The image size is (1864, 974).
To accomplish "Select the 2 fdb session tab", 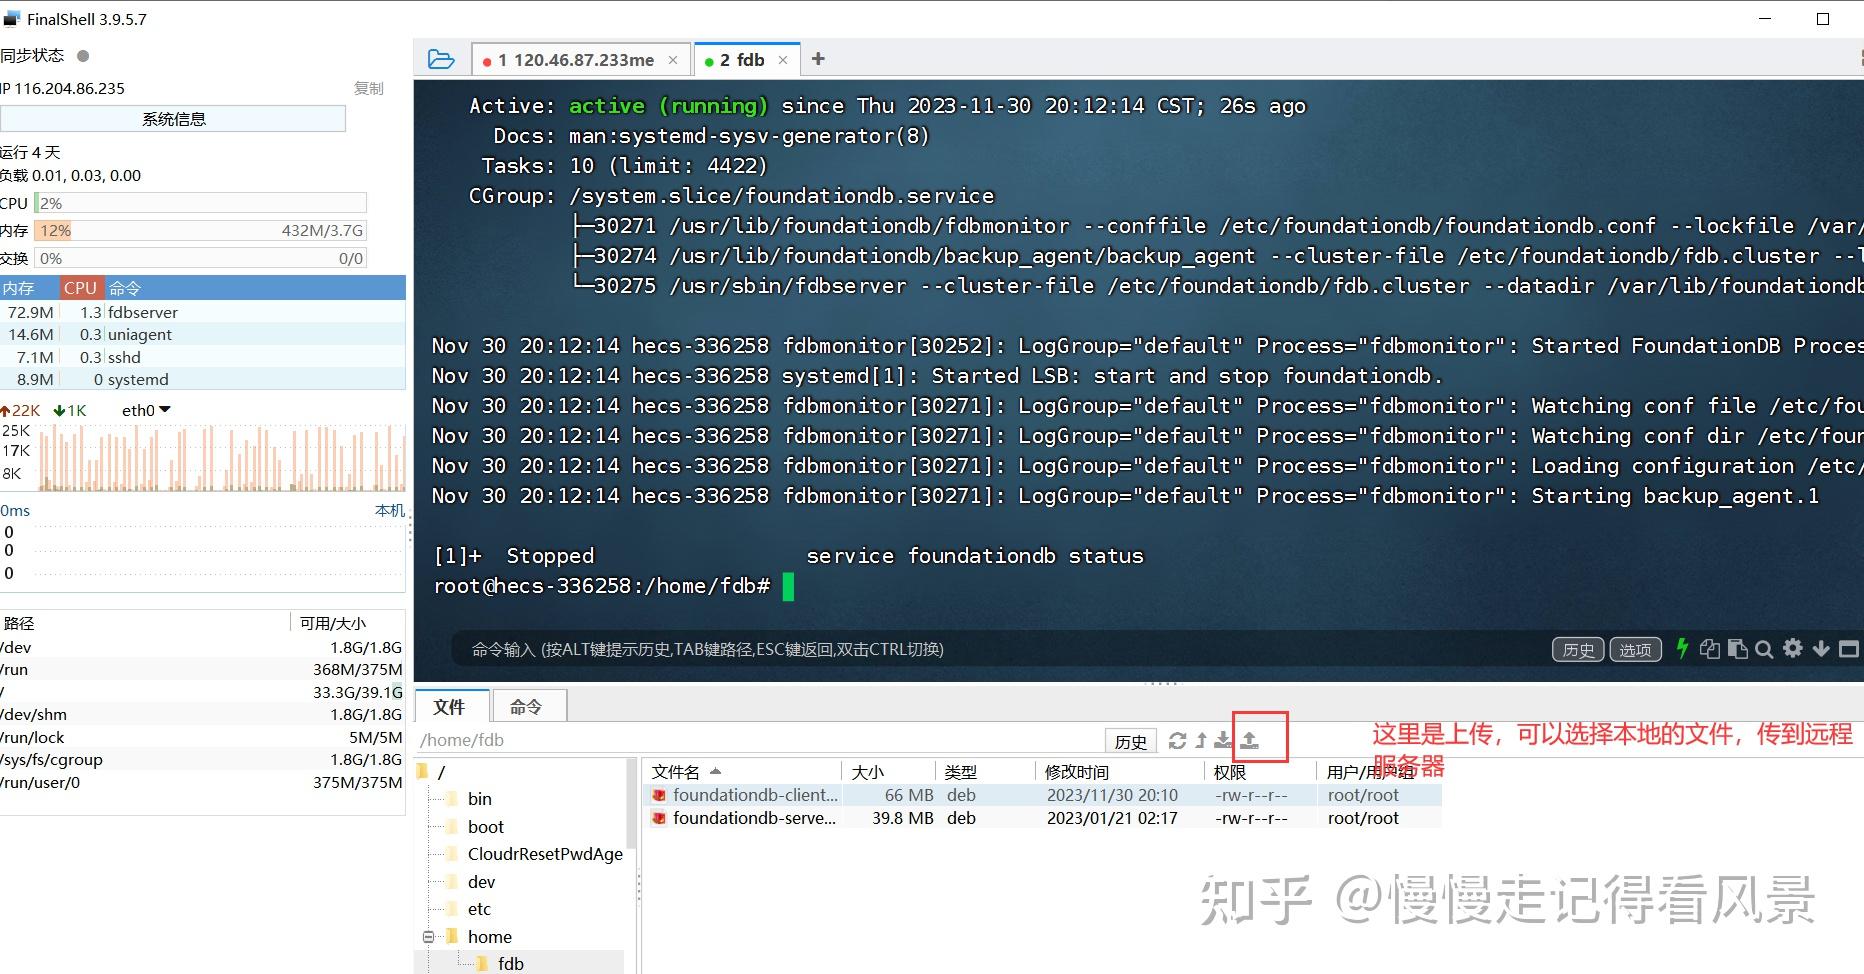I will 746,59.
